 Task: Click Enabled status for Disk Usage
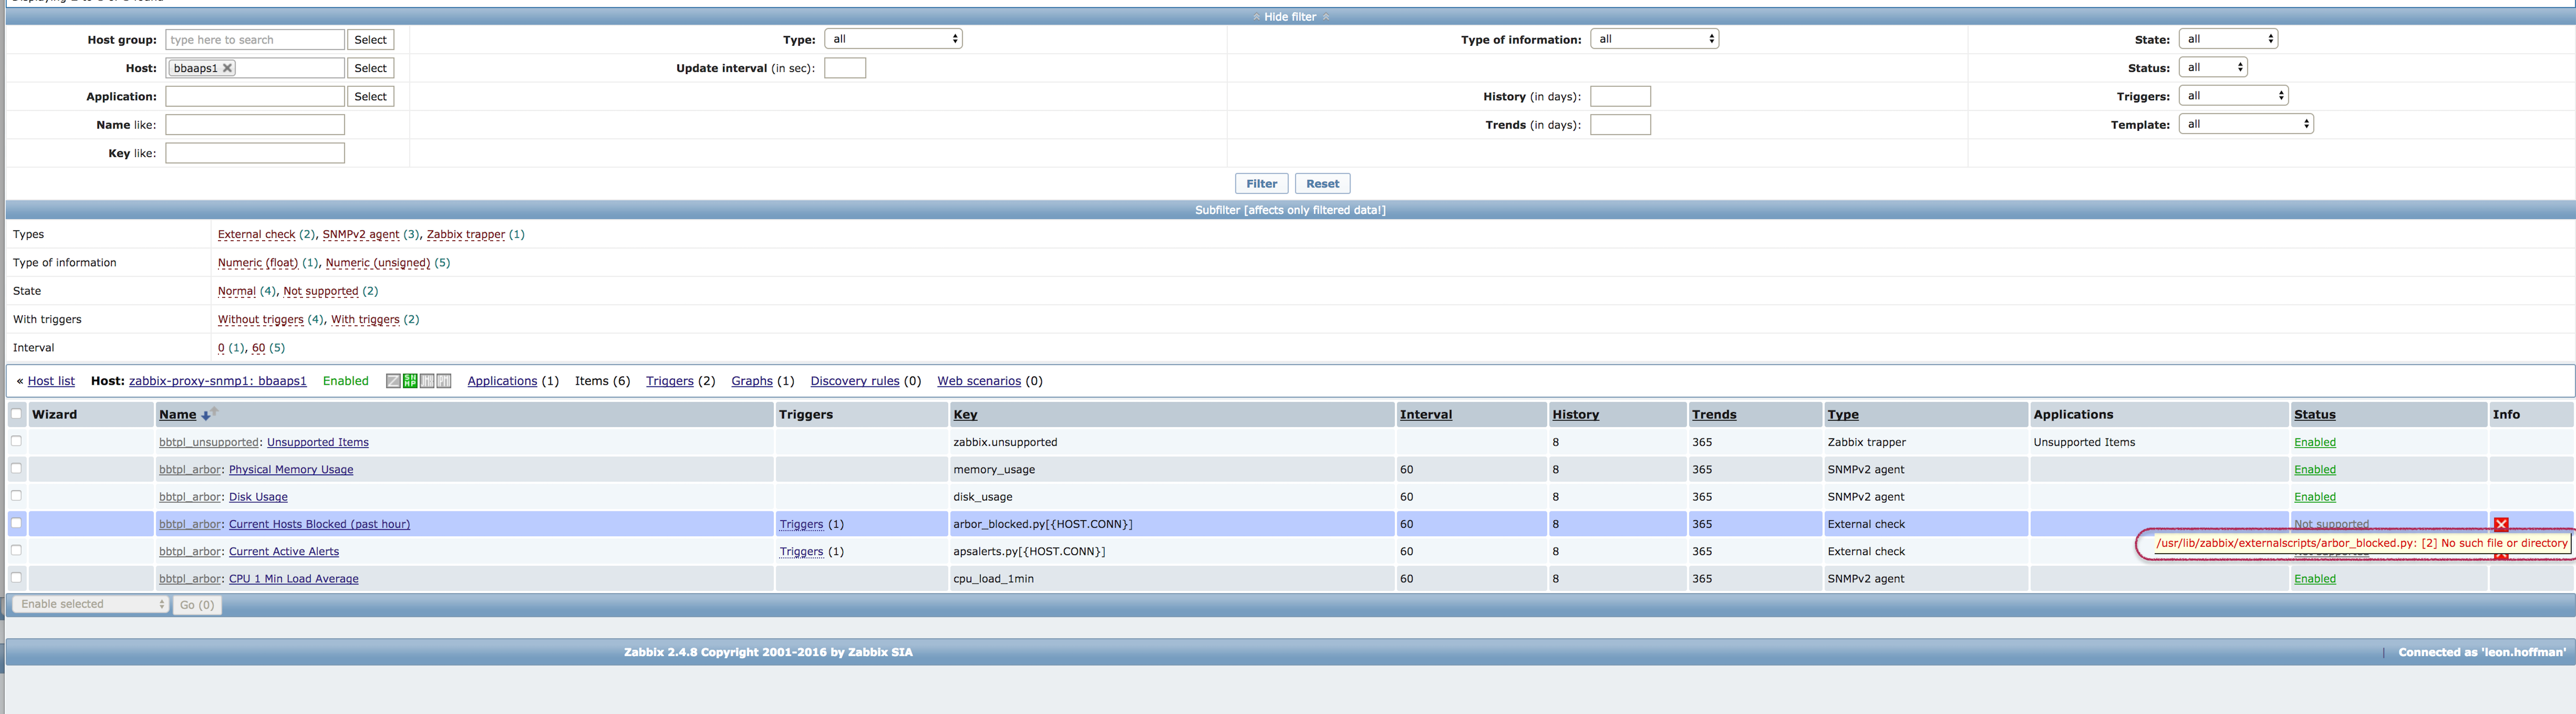(x=2314, y=497)
